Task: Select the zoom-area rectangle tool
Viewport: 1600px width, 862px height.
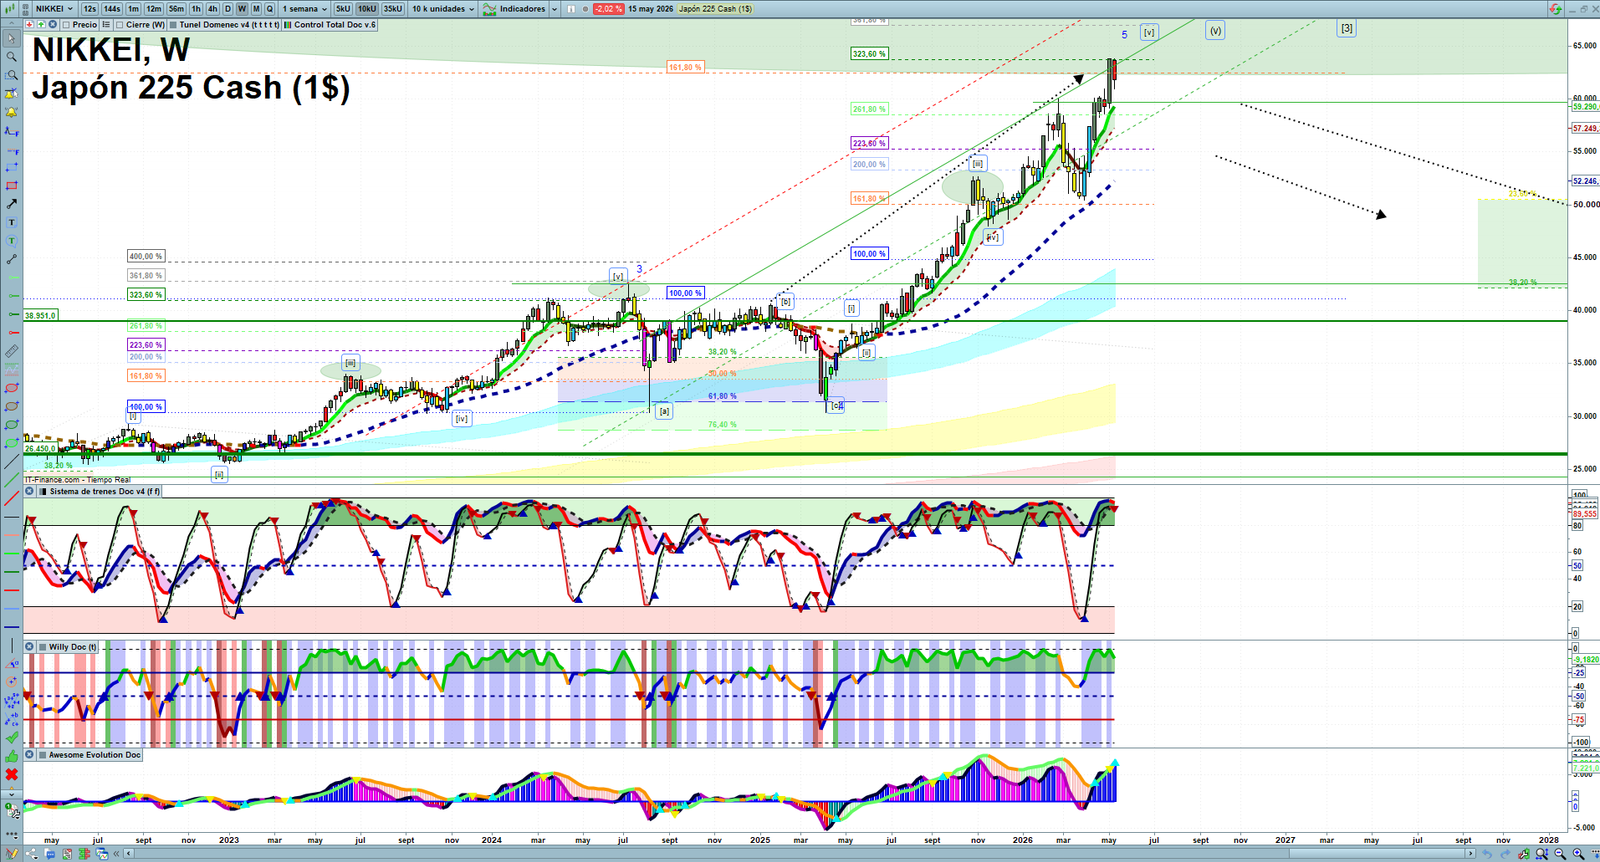Action: [11, 75]
